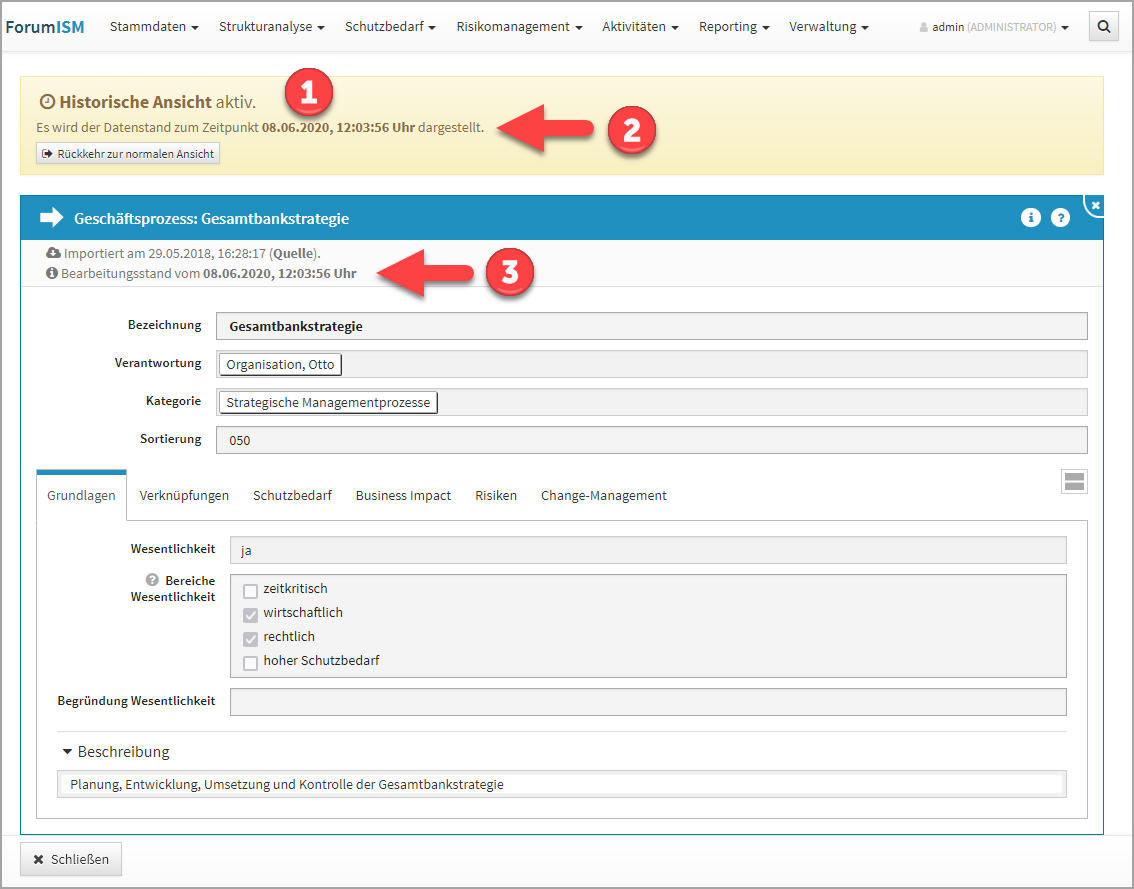
Task: Toggle the wirtschaftlich checkbox
Action: tap(250, 614)
